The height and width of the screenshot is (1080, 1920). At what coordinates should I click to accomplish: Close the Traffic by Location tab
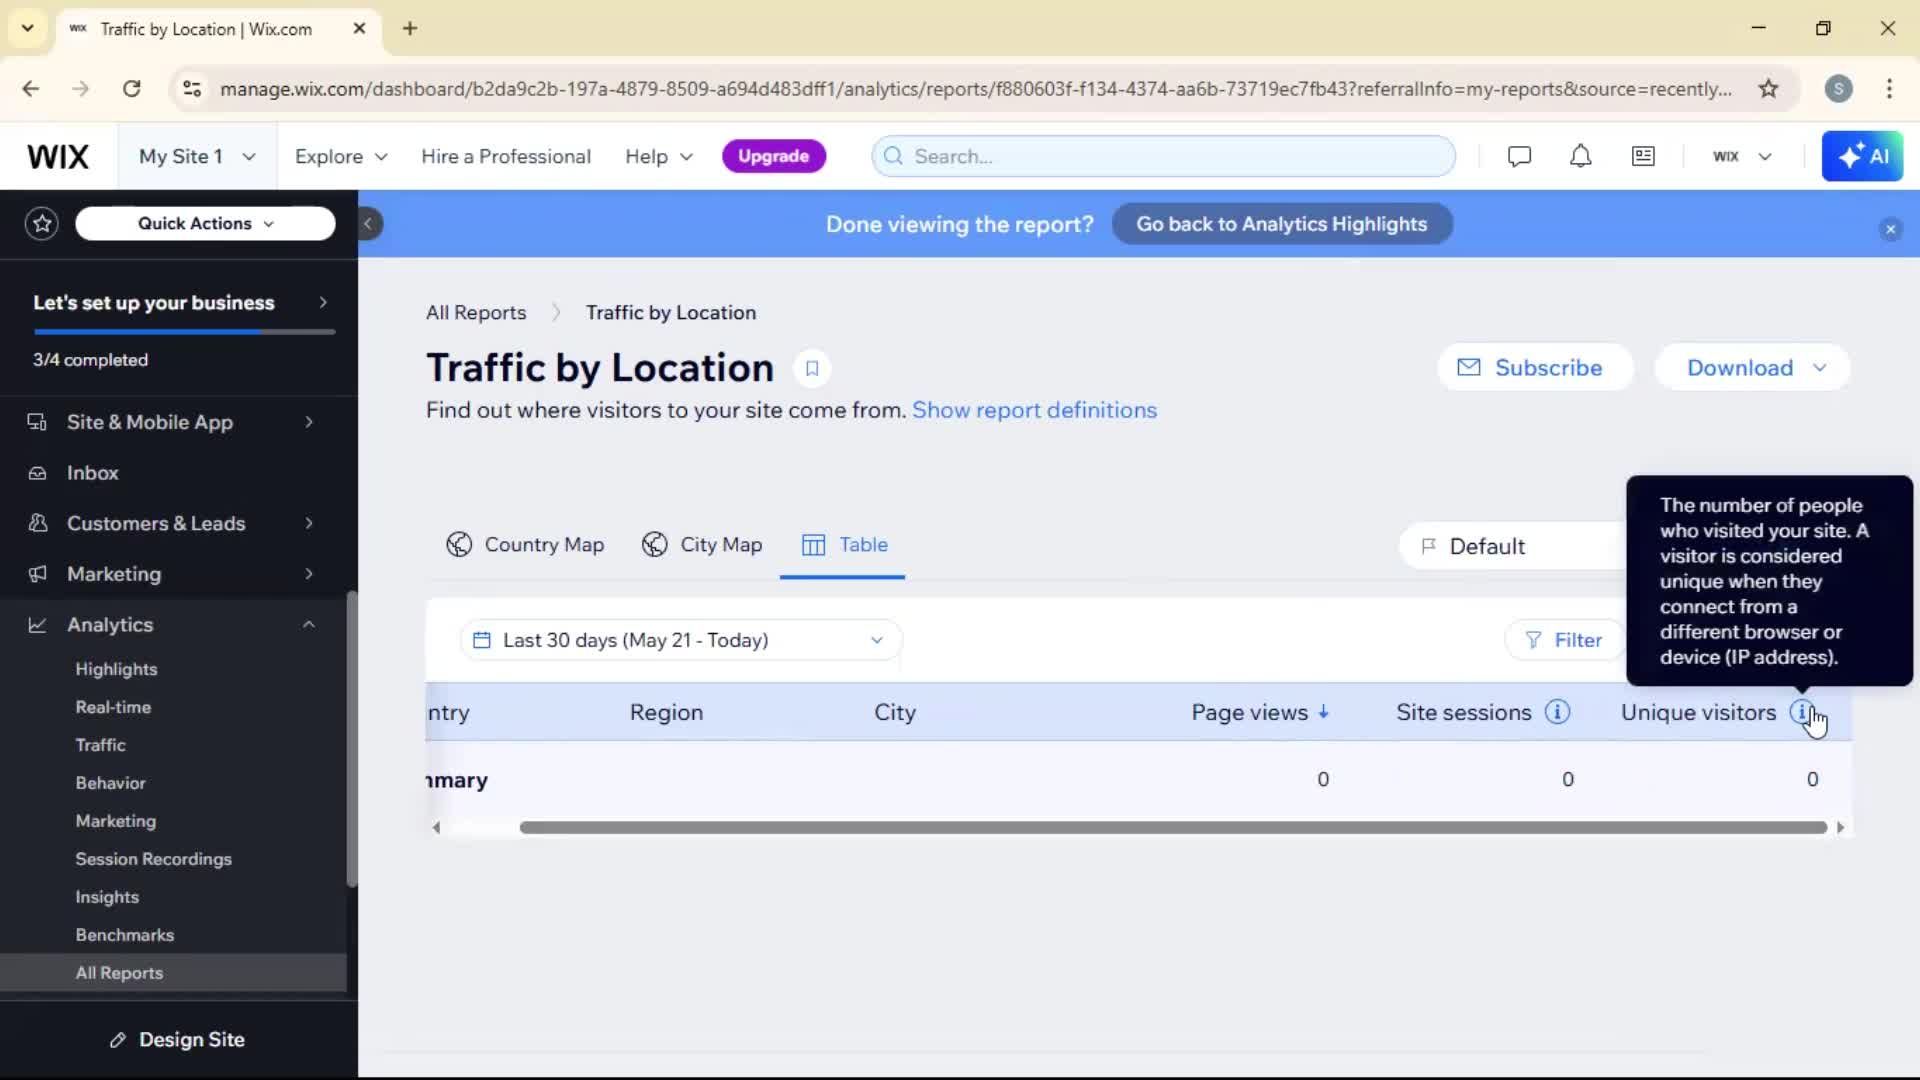tap(359, 28)
